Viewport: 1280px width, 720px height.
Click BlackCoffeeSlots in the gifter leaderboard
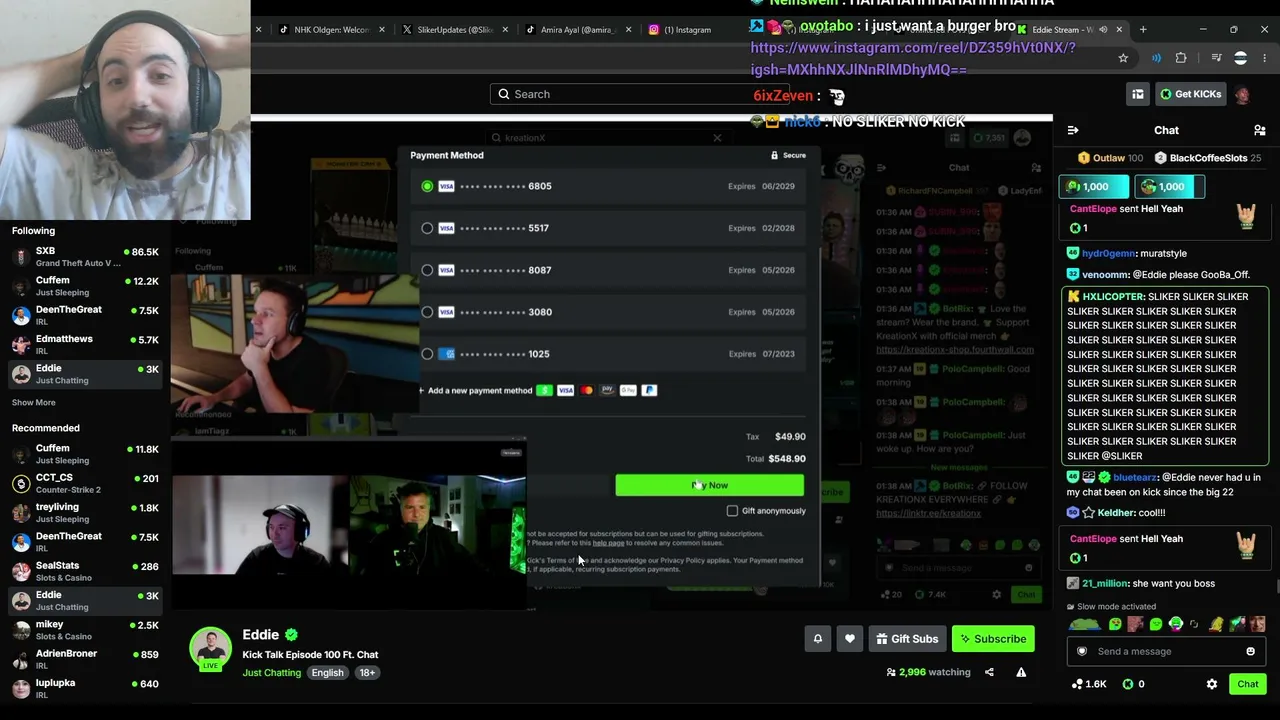(1208, 158)
